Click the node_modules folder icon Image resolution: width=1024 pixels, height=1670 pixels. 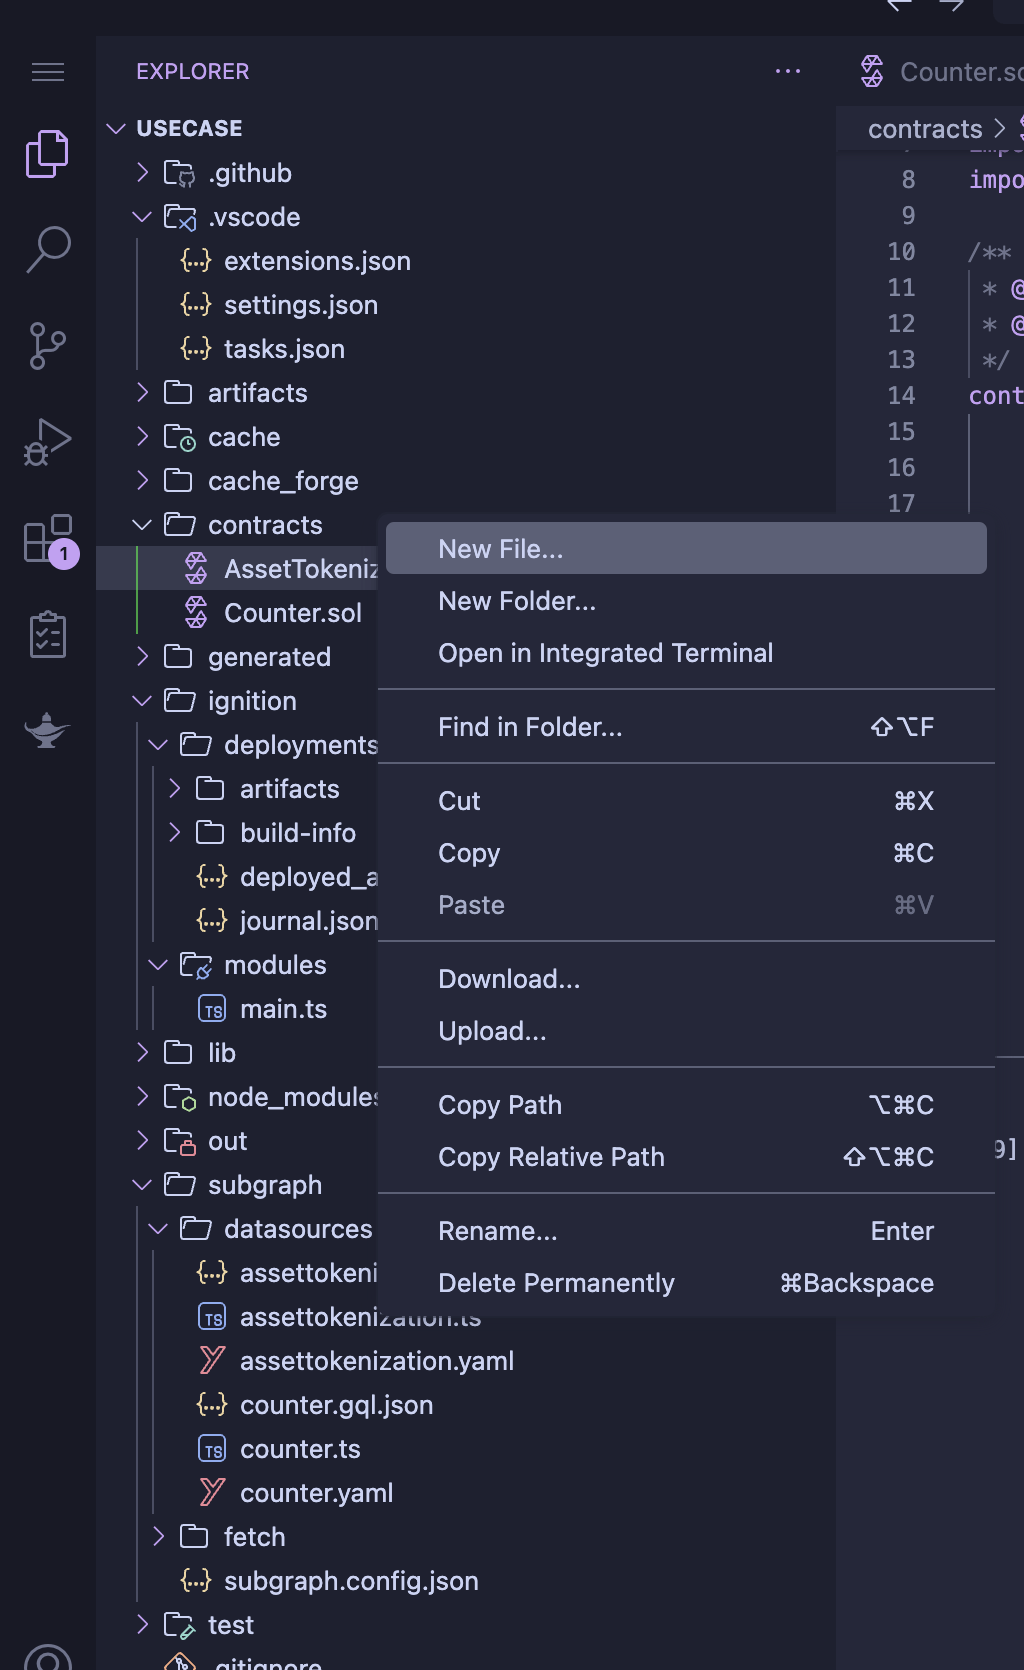click(180, 1097)
